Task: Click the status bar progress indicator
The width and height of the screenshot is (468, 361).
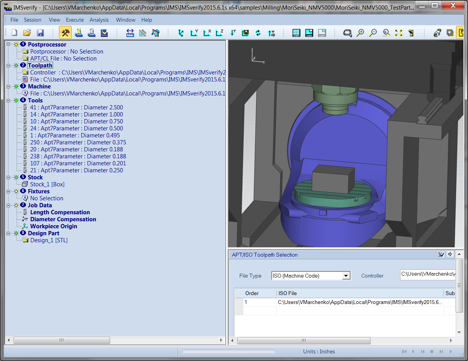Action: (228, 351)
